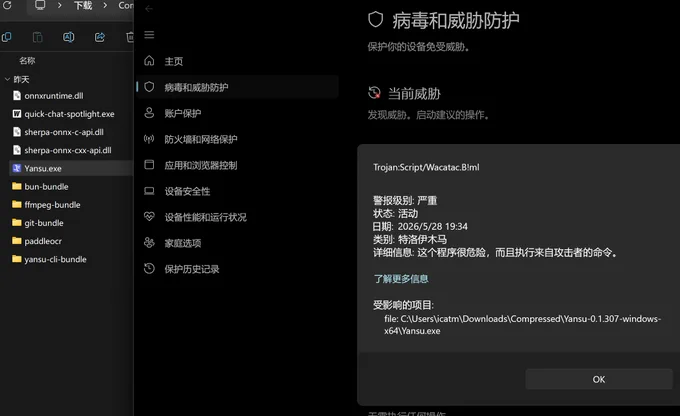Open 应用和浏览器控制 in sidebar
The image size is (680, 416).
201,166
